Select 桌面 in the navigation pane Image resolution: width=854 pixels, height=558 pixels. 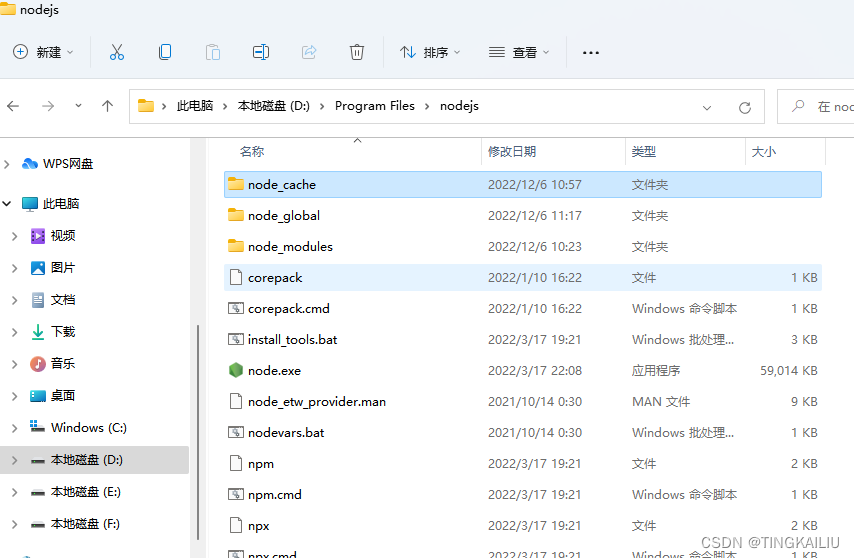(63, 396)
